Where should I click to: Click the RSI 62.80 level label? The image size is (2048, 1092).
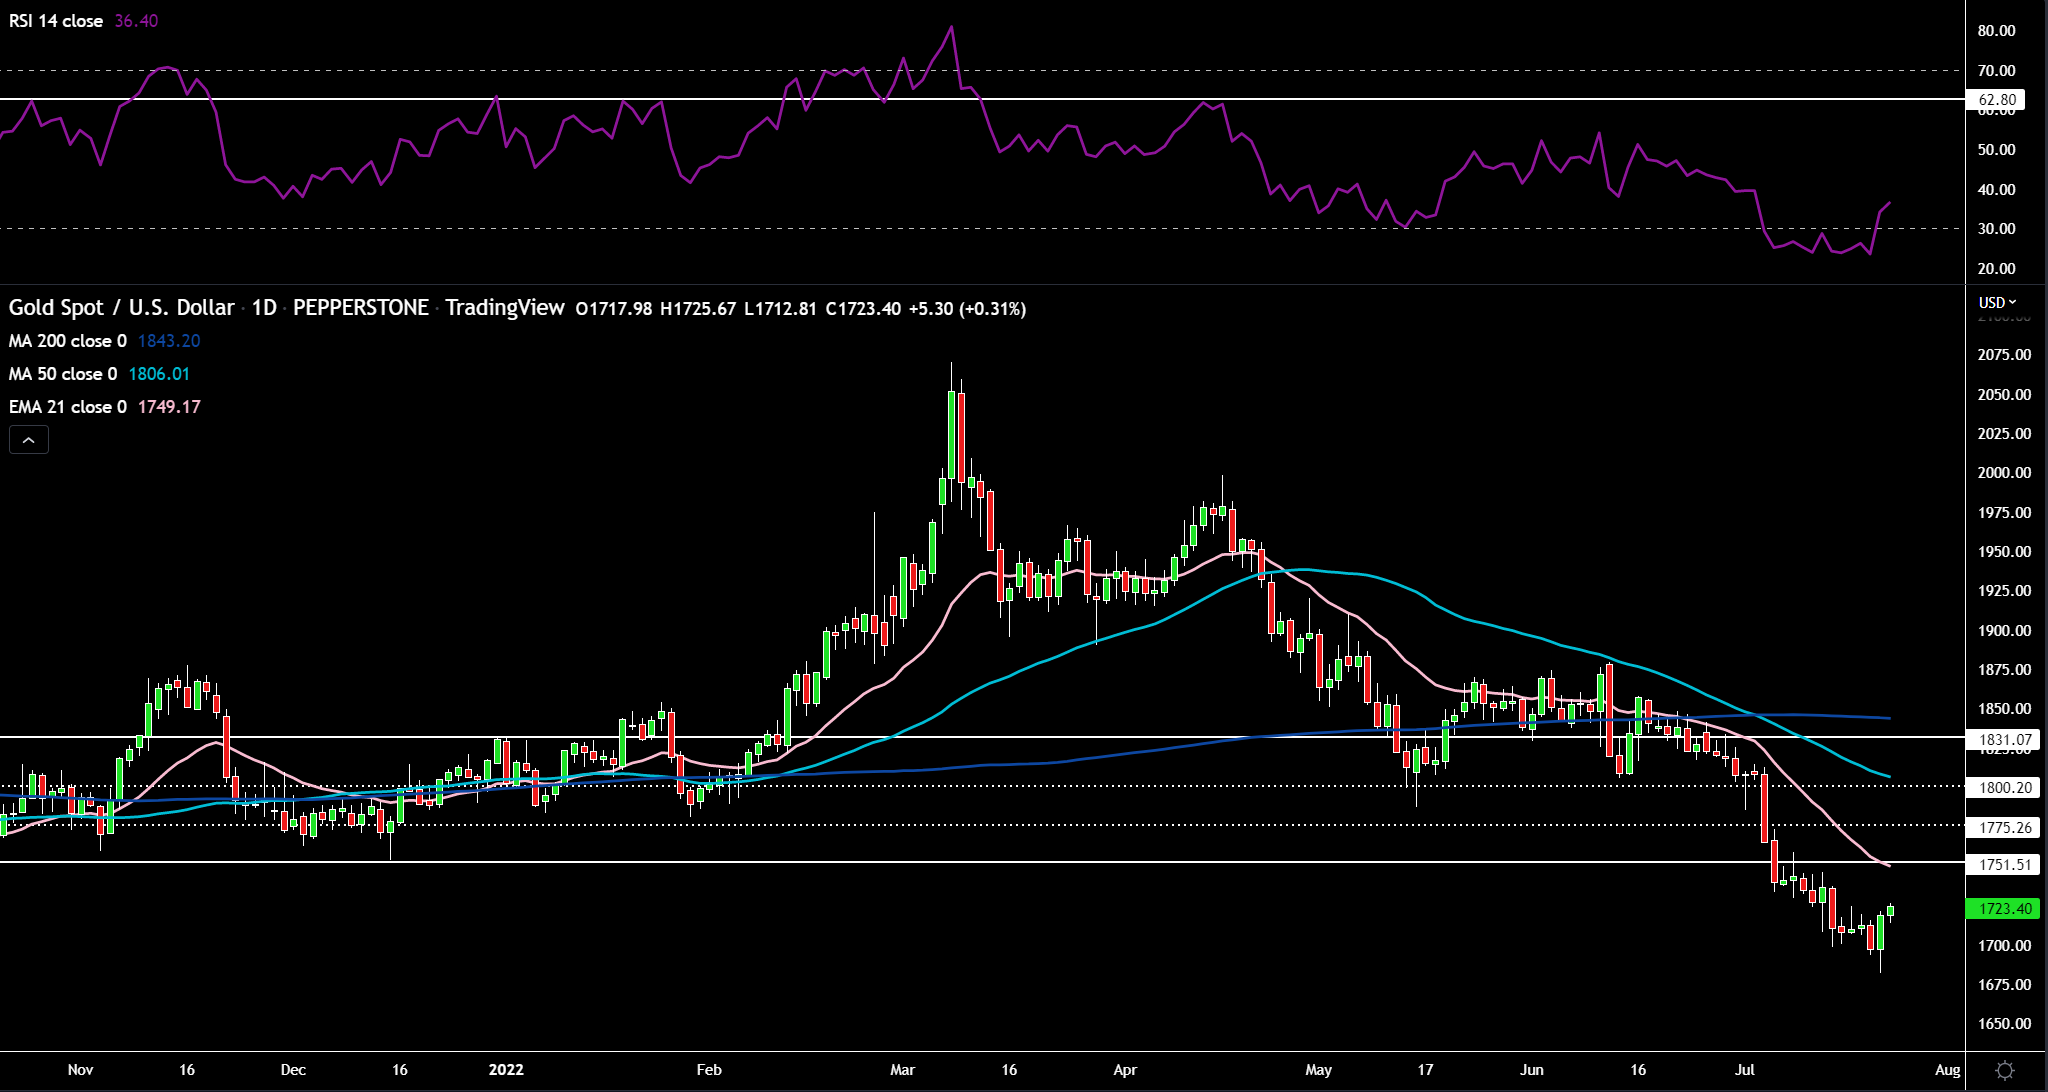(x=1996, y=100)
